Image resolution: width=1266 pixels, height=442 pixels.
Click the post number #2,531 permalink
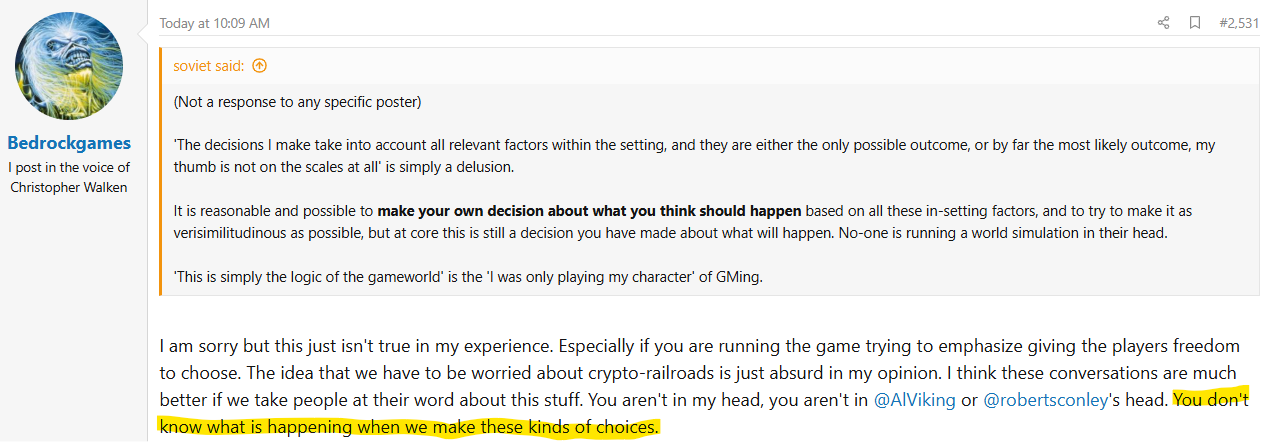[1239, 23]
